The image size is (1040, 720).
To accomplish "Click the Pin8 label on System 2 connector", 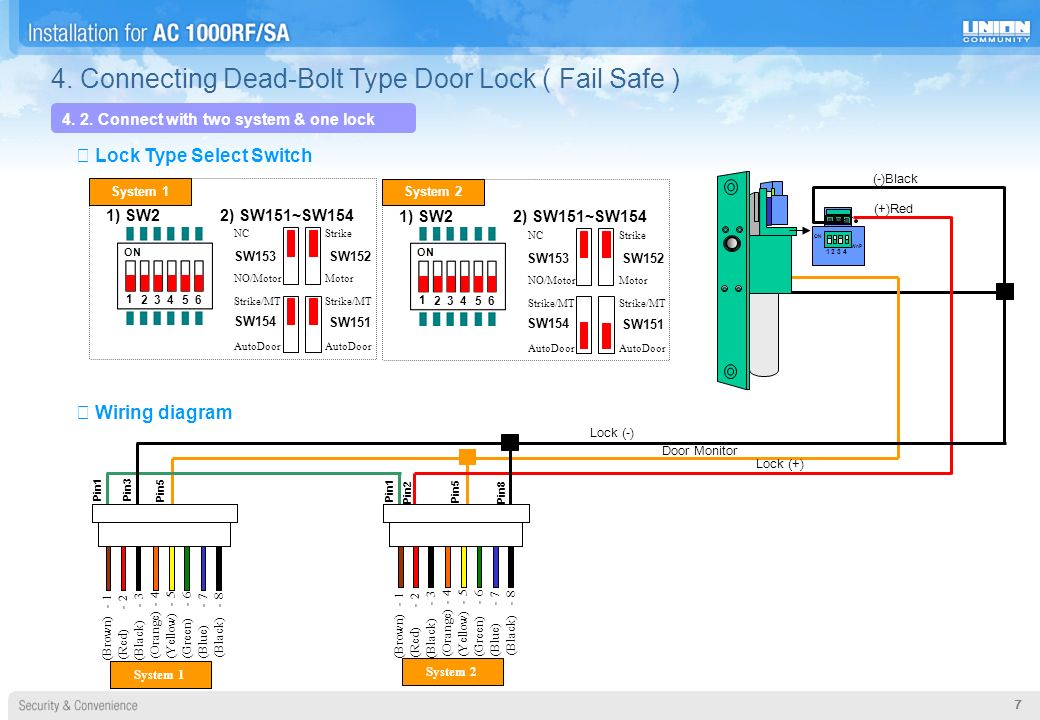I will click(x=501, y=493).
